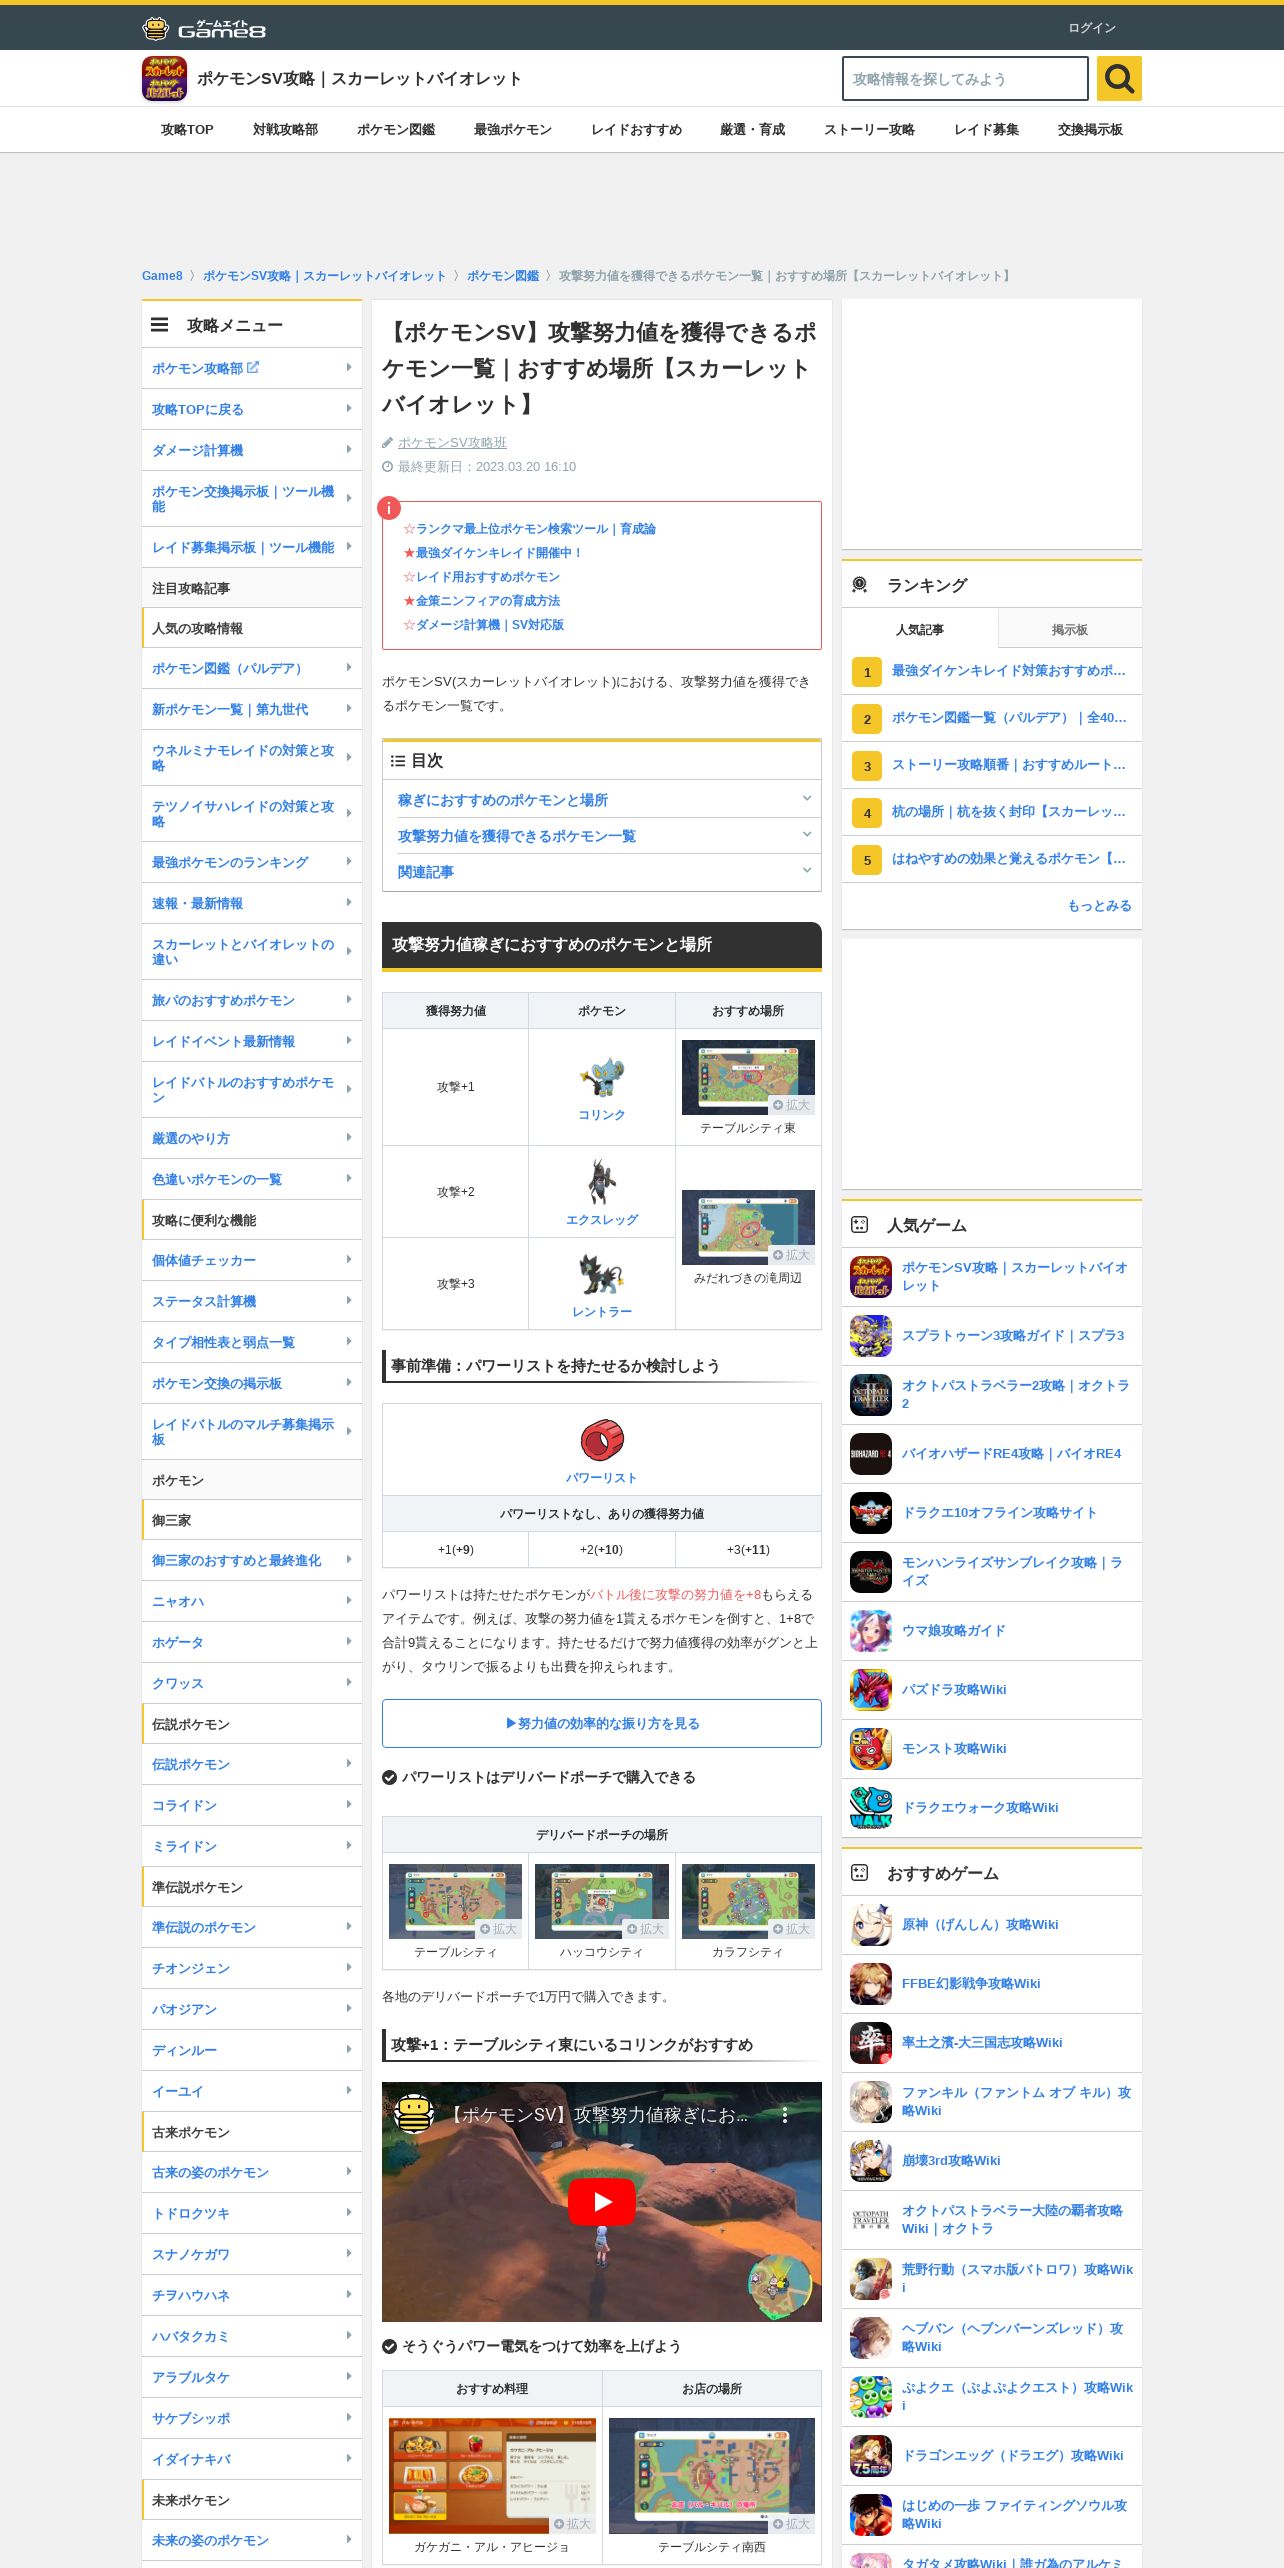Click the パズドラ game icon

(870, 1689)
